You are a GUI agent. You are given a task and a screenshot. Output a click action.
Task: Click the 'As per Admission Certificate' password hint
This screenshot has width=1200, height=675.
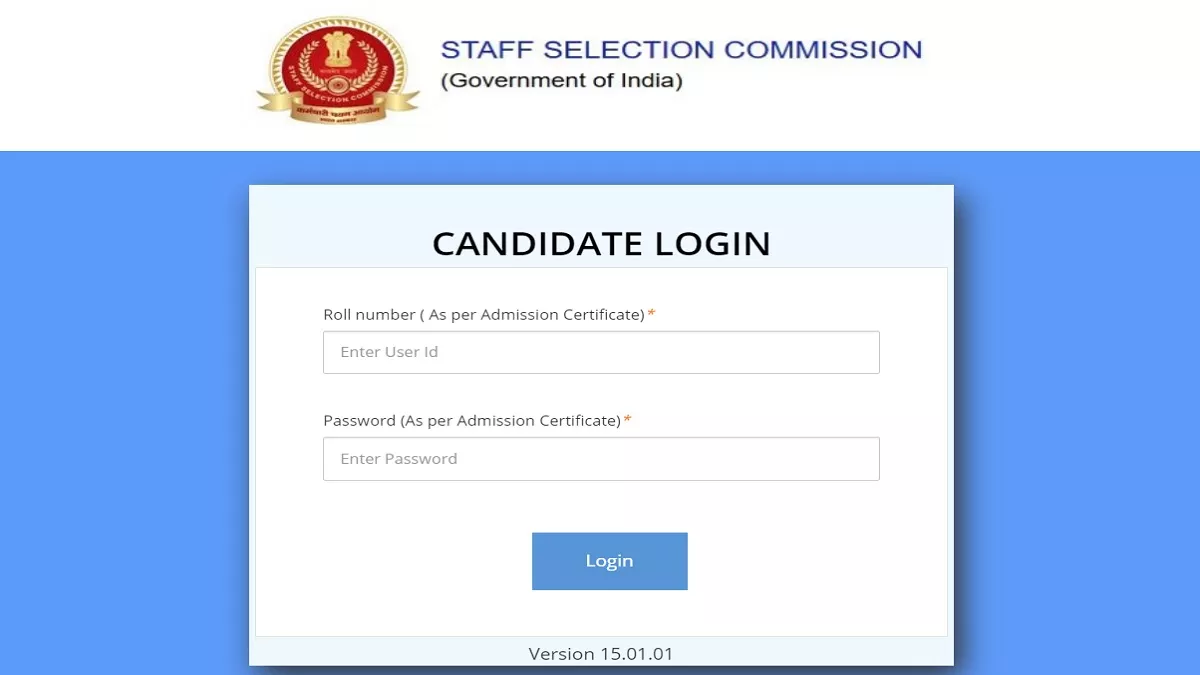pos(511,421)
